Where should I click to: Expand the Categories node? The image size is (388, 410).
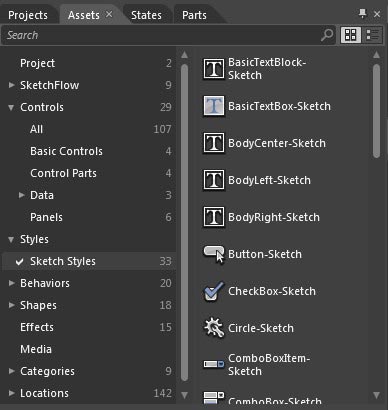click(11, 371)
